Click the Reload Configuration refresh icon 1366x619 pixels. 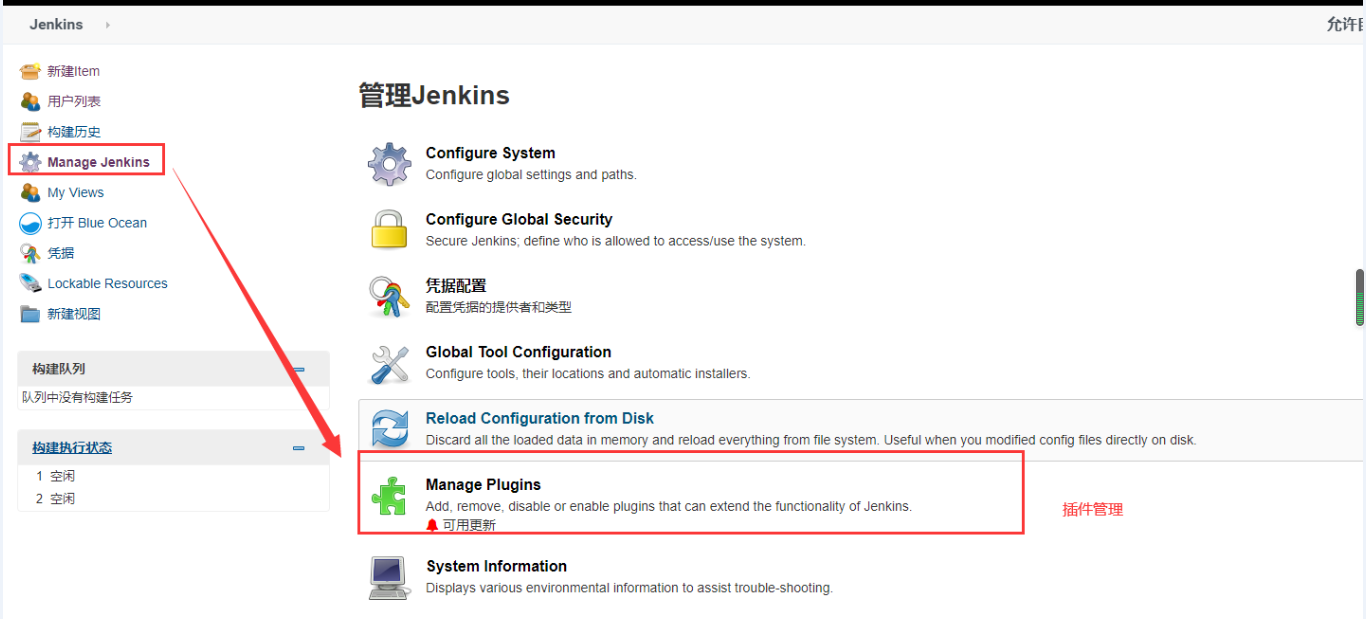click(x=389, y=428)
